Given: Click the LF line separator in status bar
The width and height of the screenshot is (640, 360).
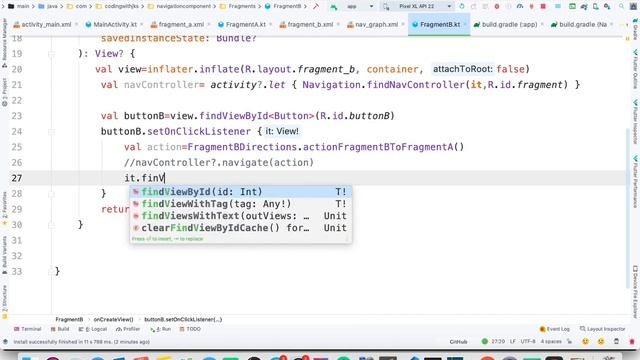Looking at the screenshot, I should 512,342.
